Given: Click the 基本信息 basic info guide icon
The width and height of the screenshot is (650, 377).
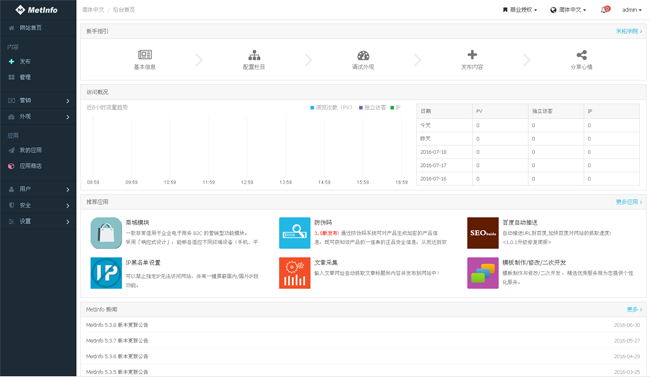Looking at the screenshot, I should coord(145,55).
